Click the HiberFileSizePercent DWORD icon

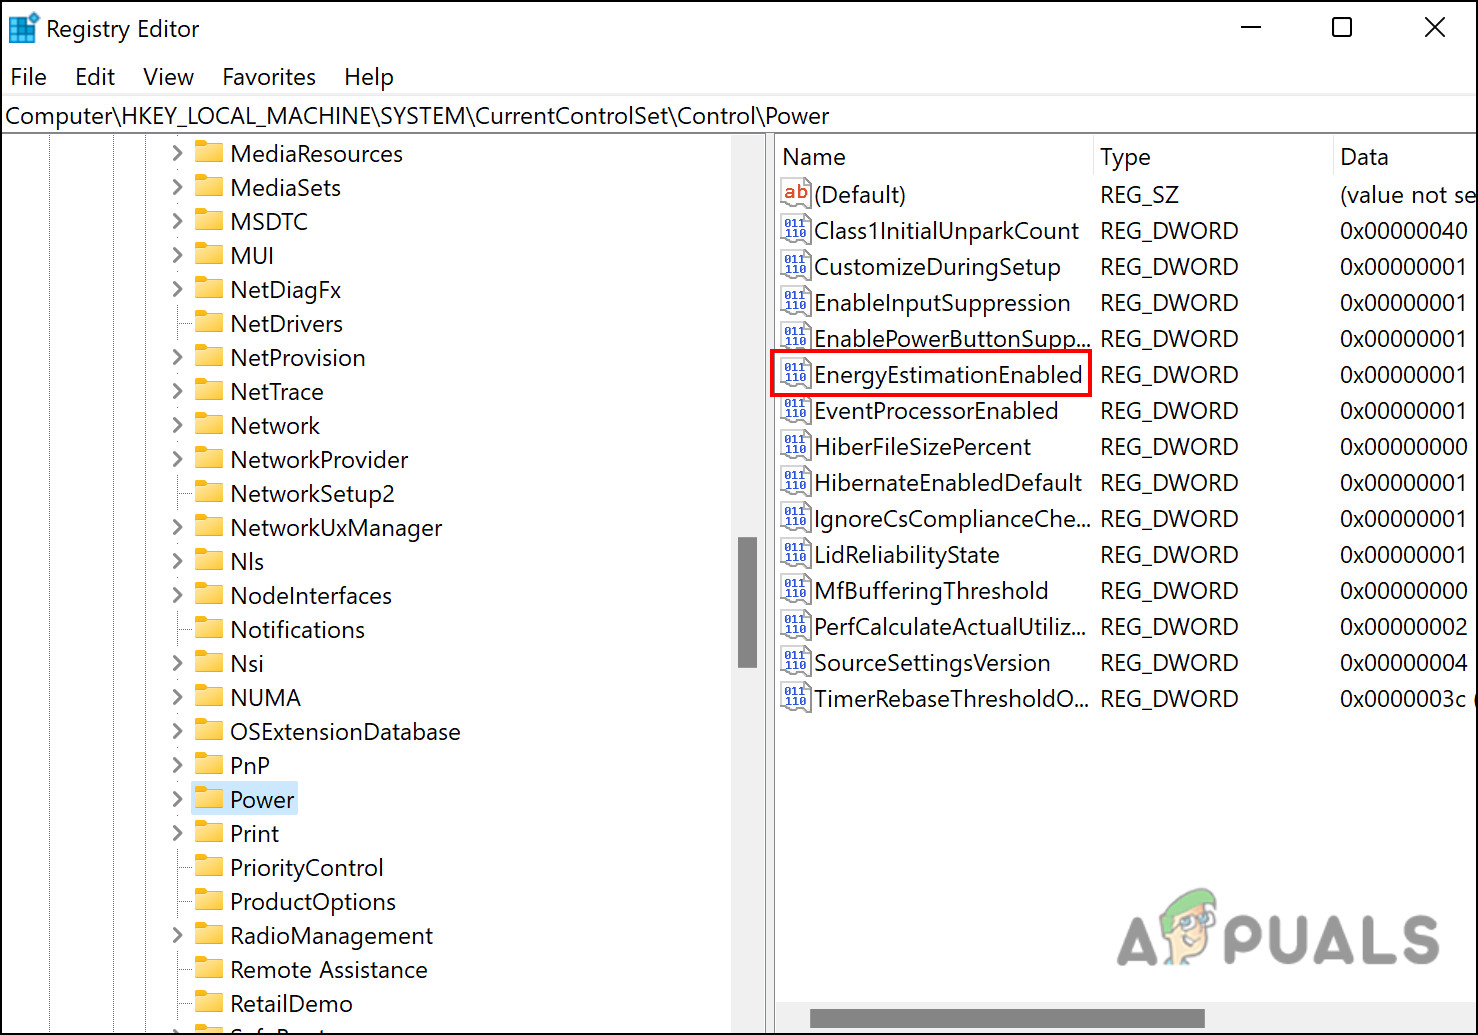(x=796, y=446)
